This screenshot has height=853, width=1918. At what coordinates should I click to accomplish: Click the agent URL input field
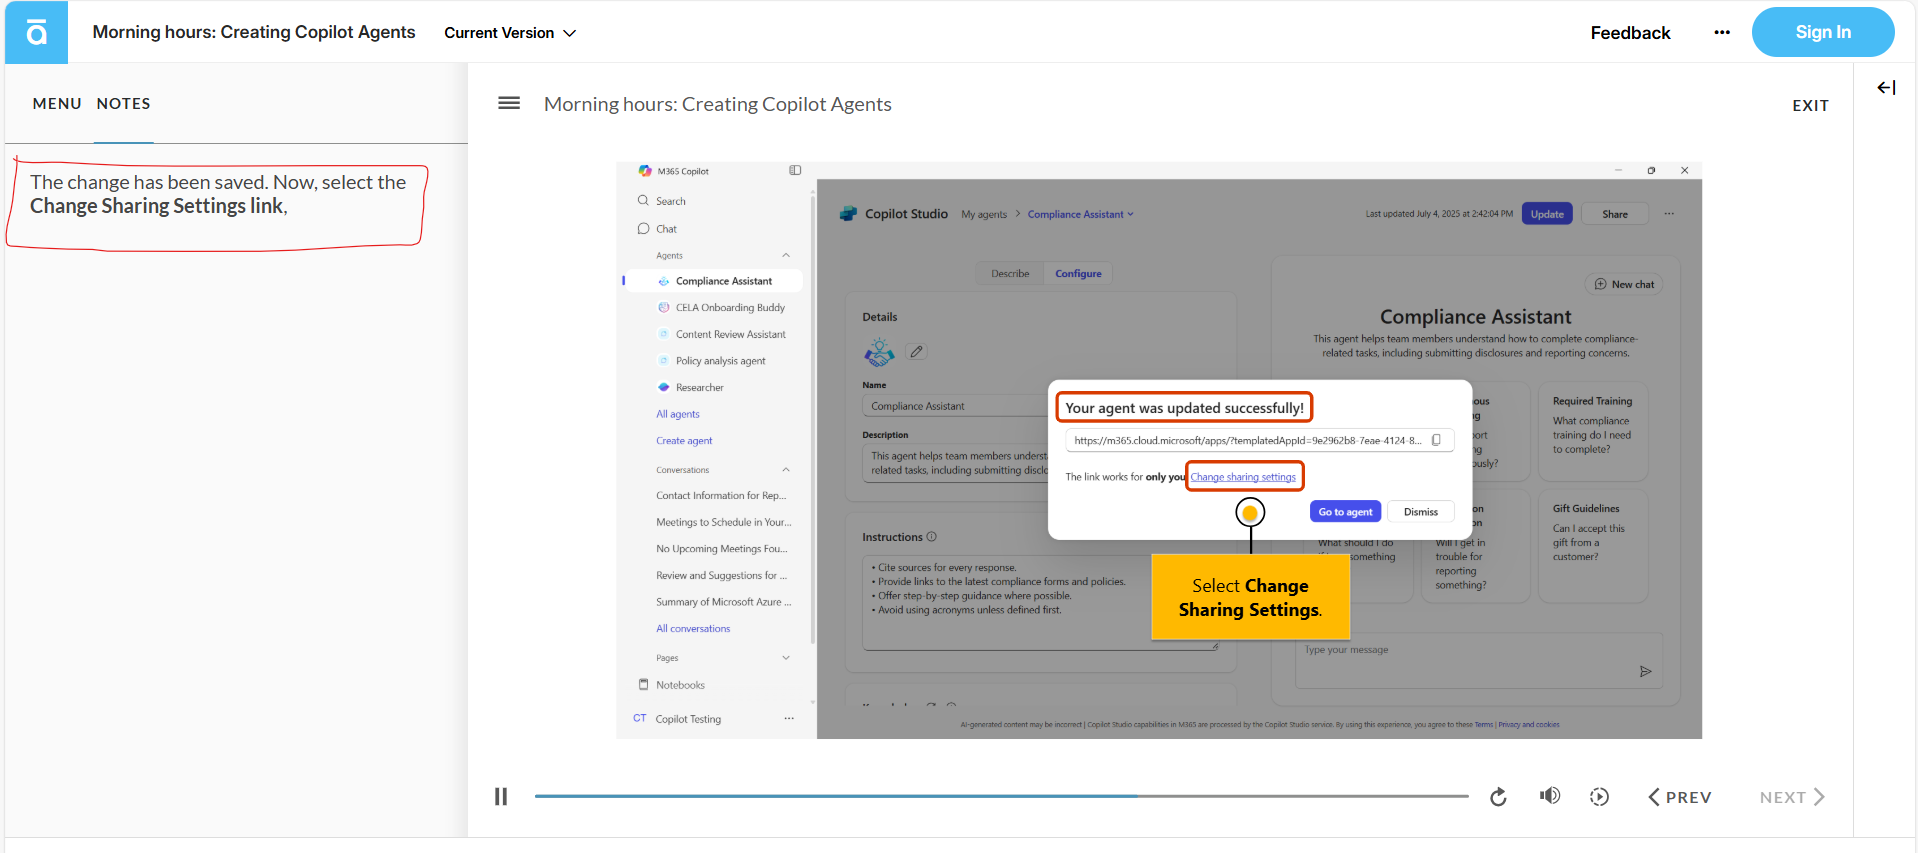1259,440
